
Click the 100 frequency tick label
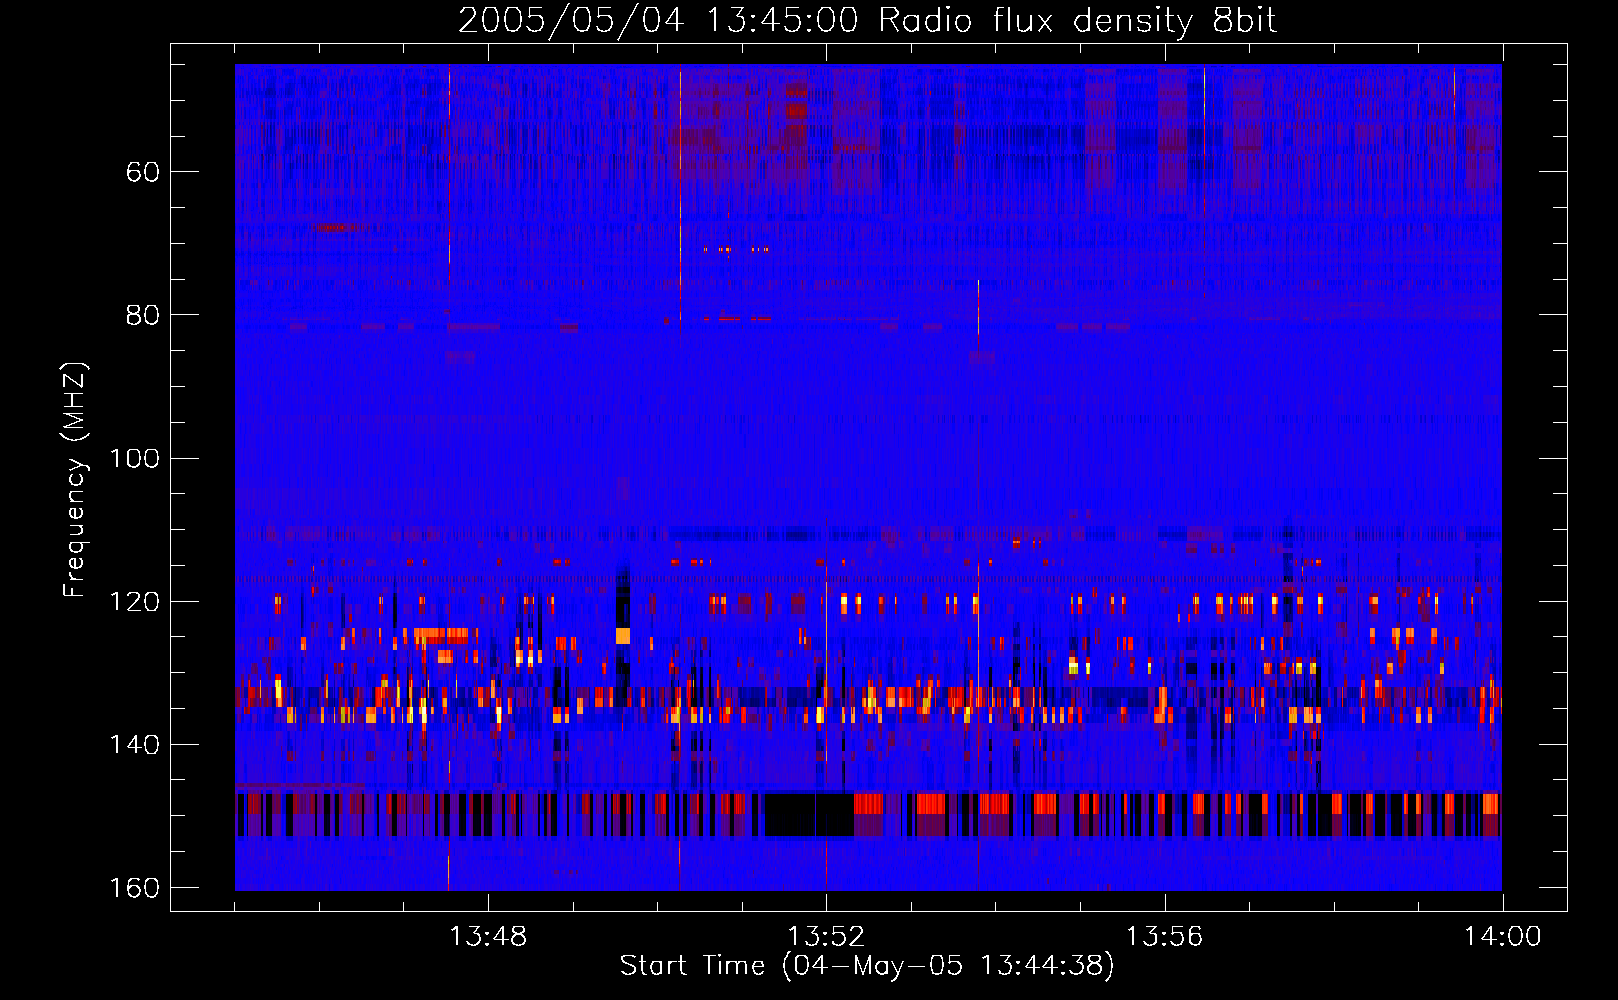135,458
